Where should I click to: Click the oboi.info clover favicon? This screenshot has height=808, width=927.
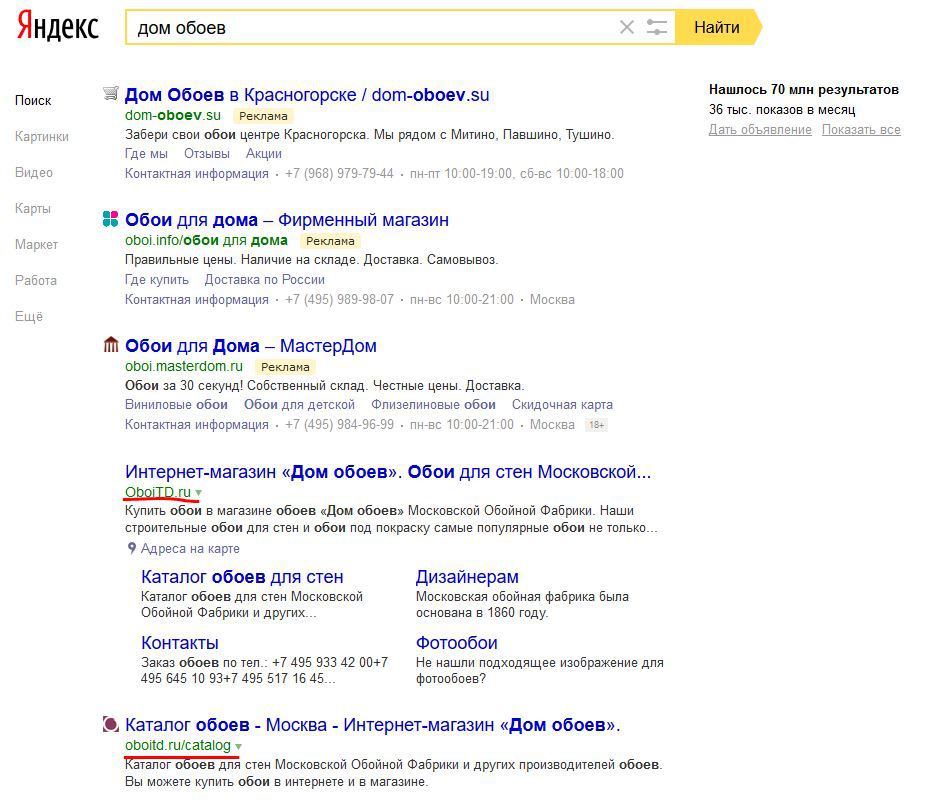(x=111, y=219)
